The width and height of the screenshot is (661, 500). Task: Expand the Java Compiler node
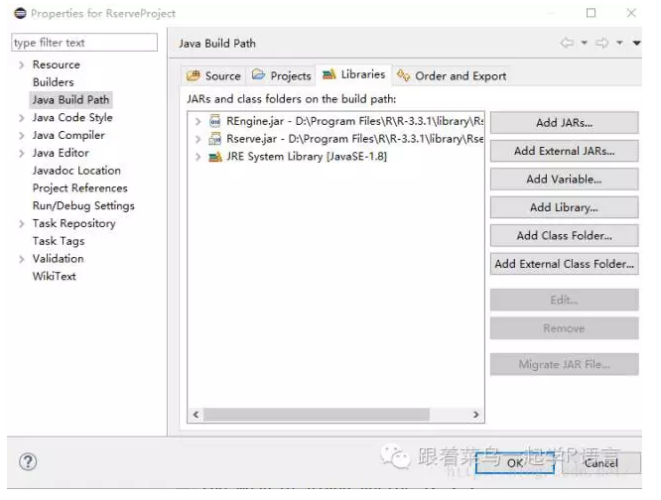click(21, 136)
